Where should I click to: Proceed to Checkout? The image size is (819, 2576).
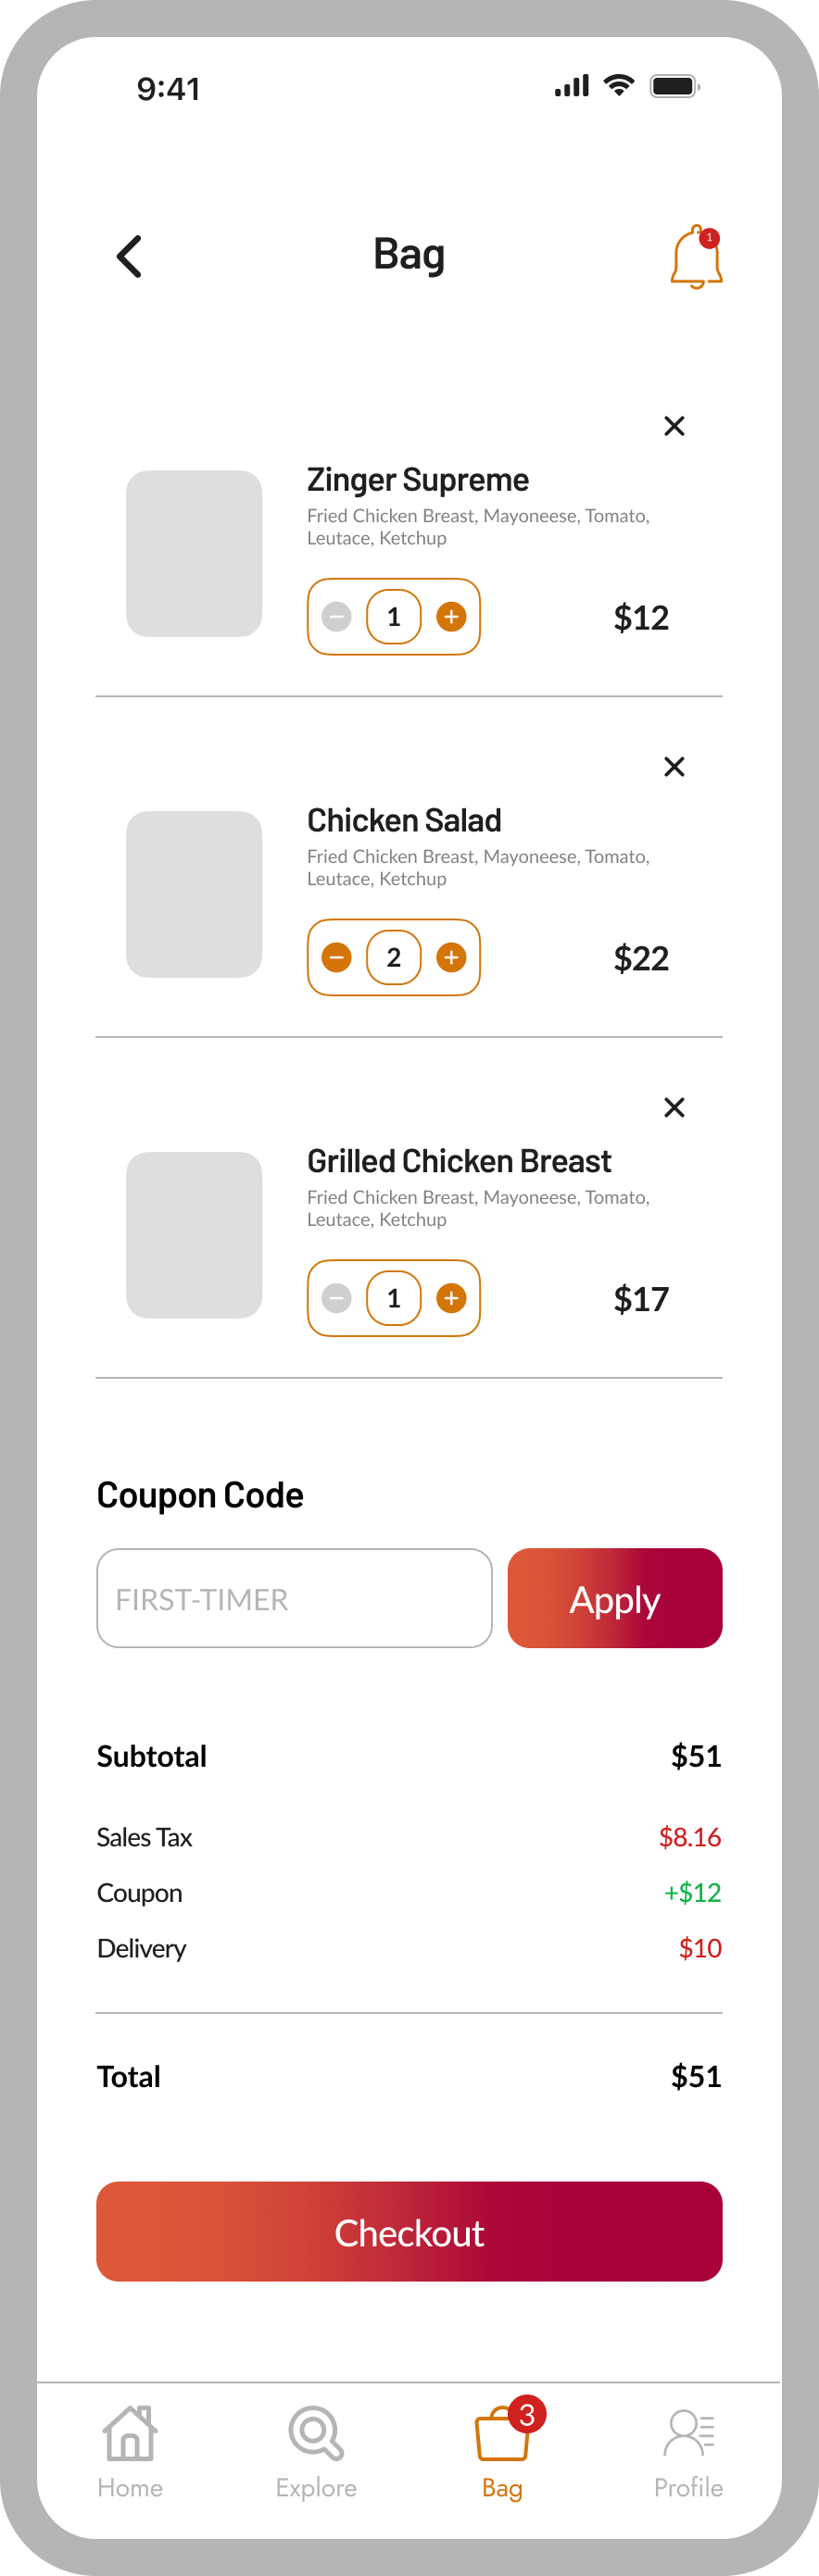pyautogui.click(x=409, y=2232)
